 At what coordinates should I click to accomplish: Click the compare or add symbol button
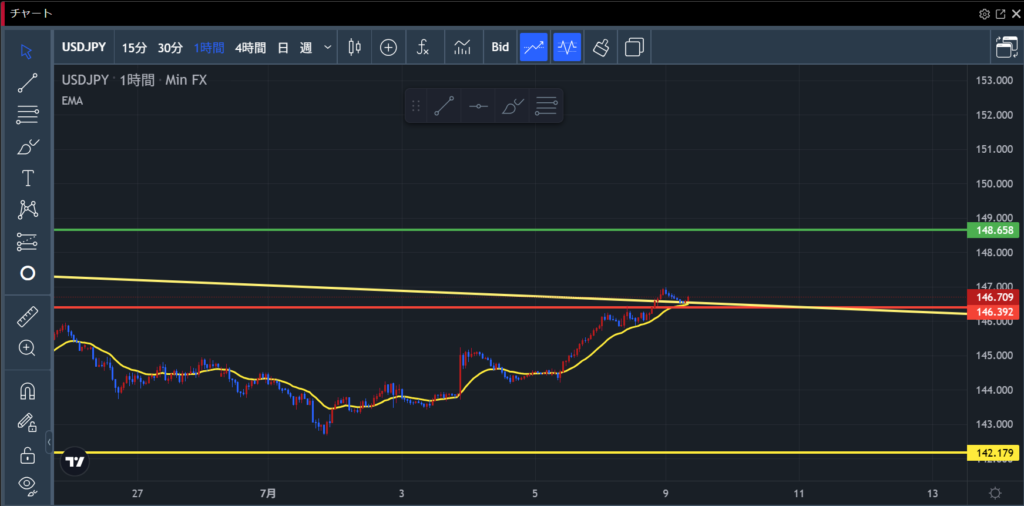[x=389, y=47]
